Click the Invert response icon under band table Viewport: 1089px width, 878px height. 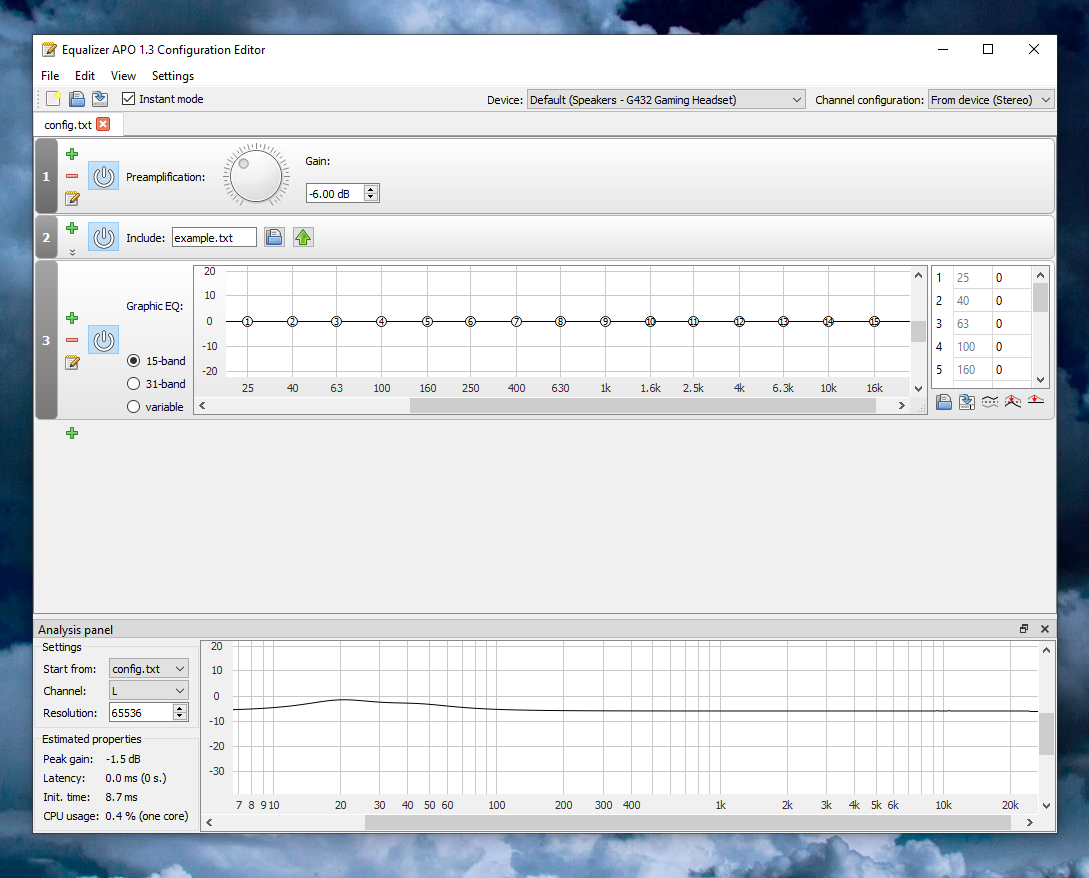(990, 402)
